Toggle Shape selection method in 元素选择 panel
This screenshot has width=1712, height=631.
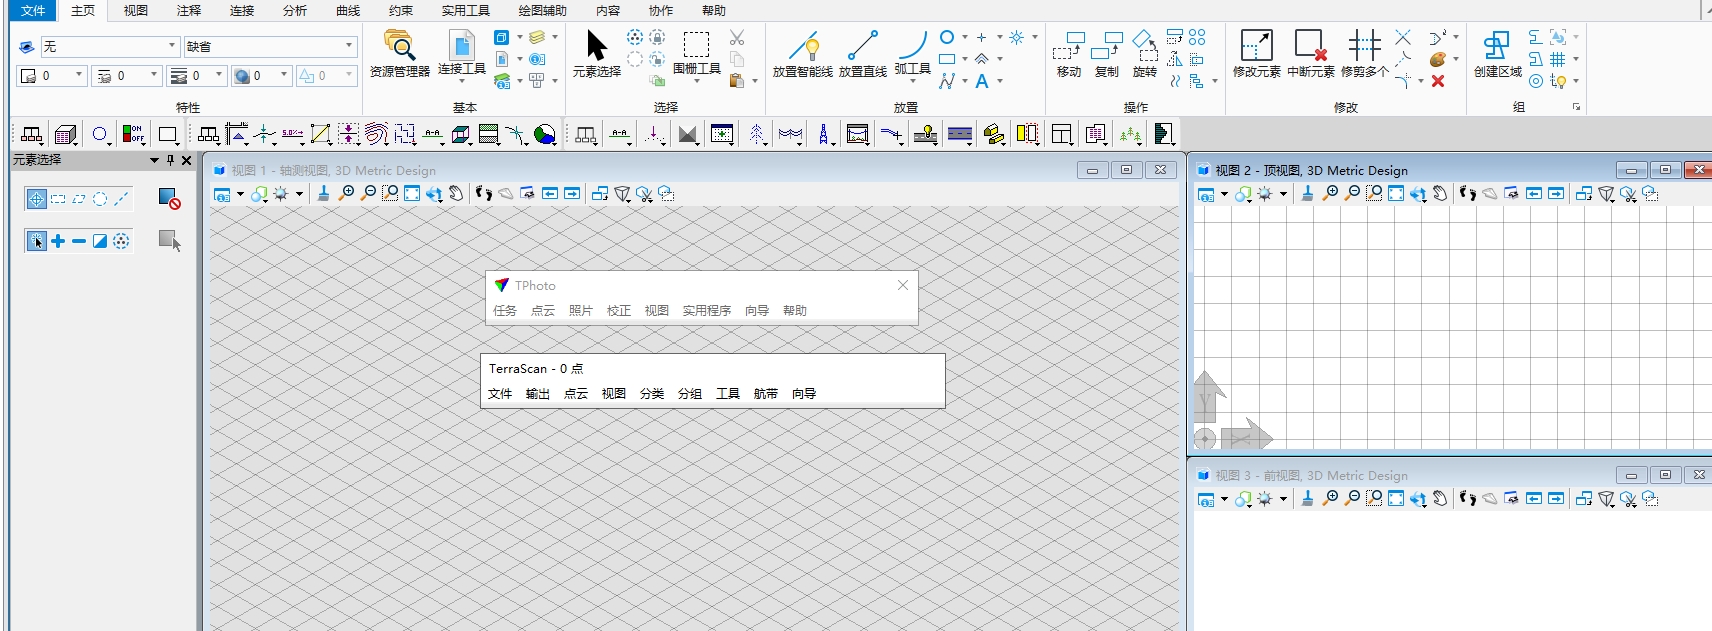[79, 199]
